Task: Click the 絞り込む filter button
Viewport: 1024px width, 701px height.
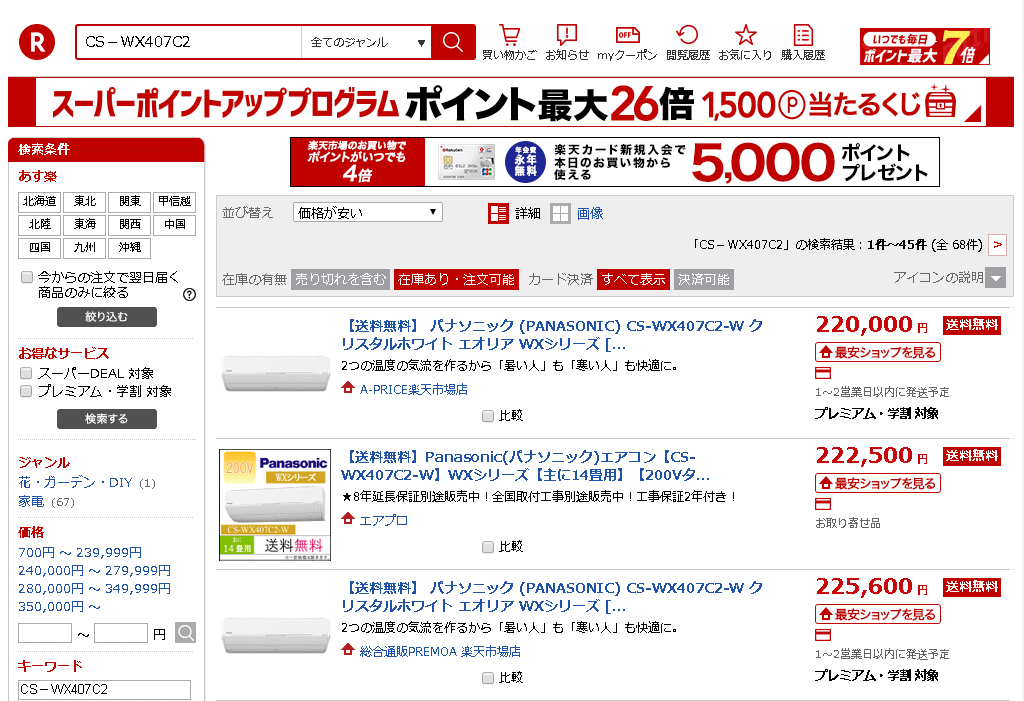Action: [106, 317]
